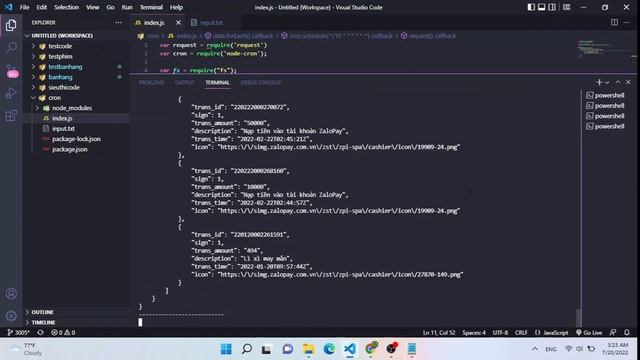Split the editor right

614,22
